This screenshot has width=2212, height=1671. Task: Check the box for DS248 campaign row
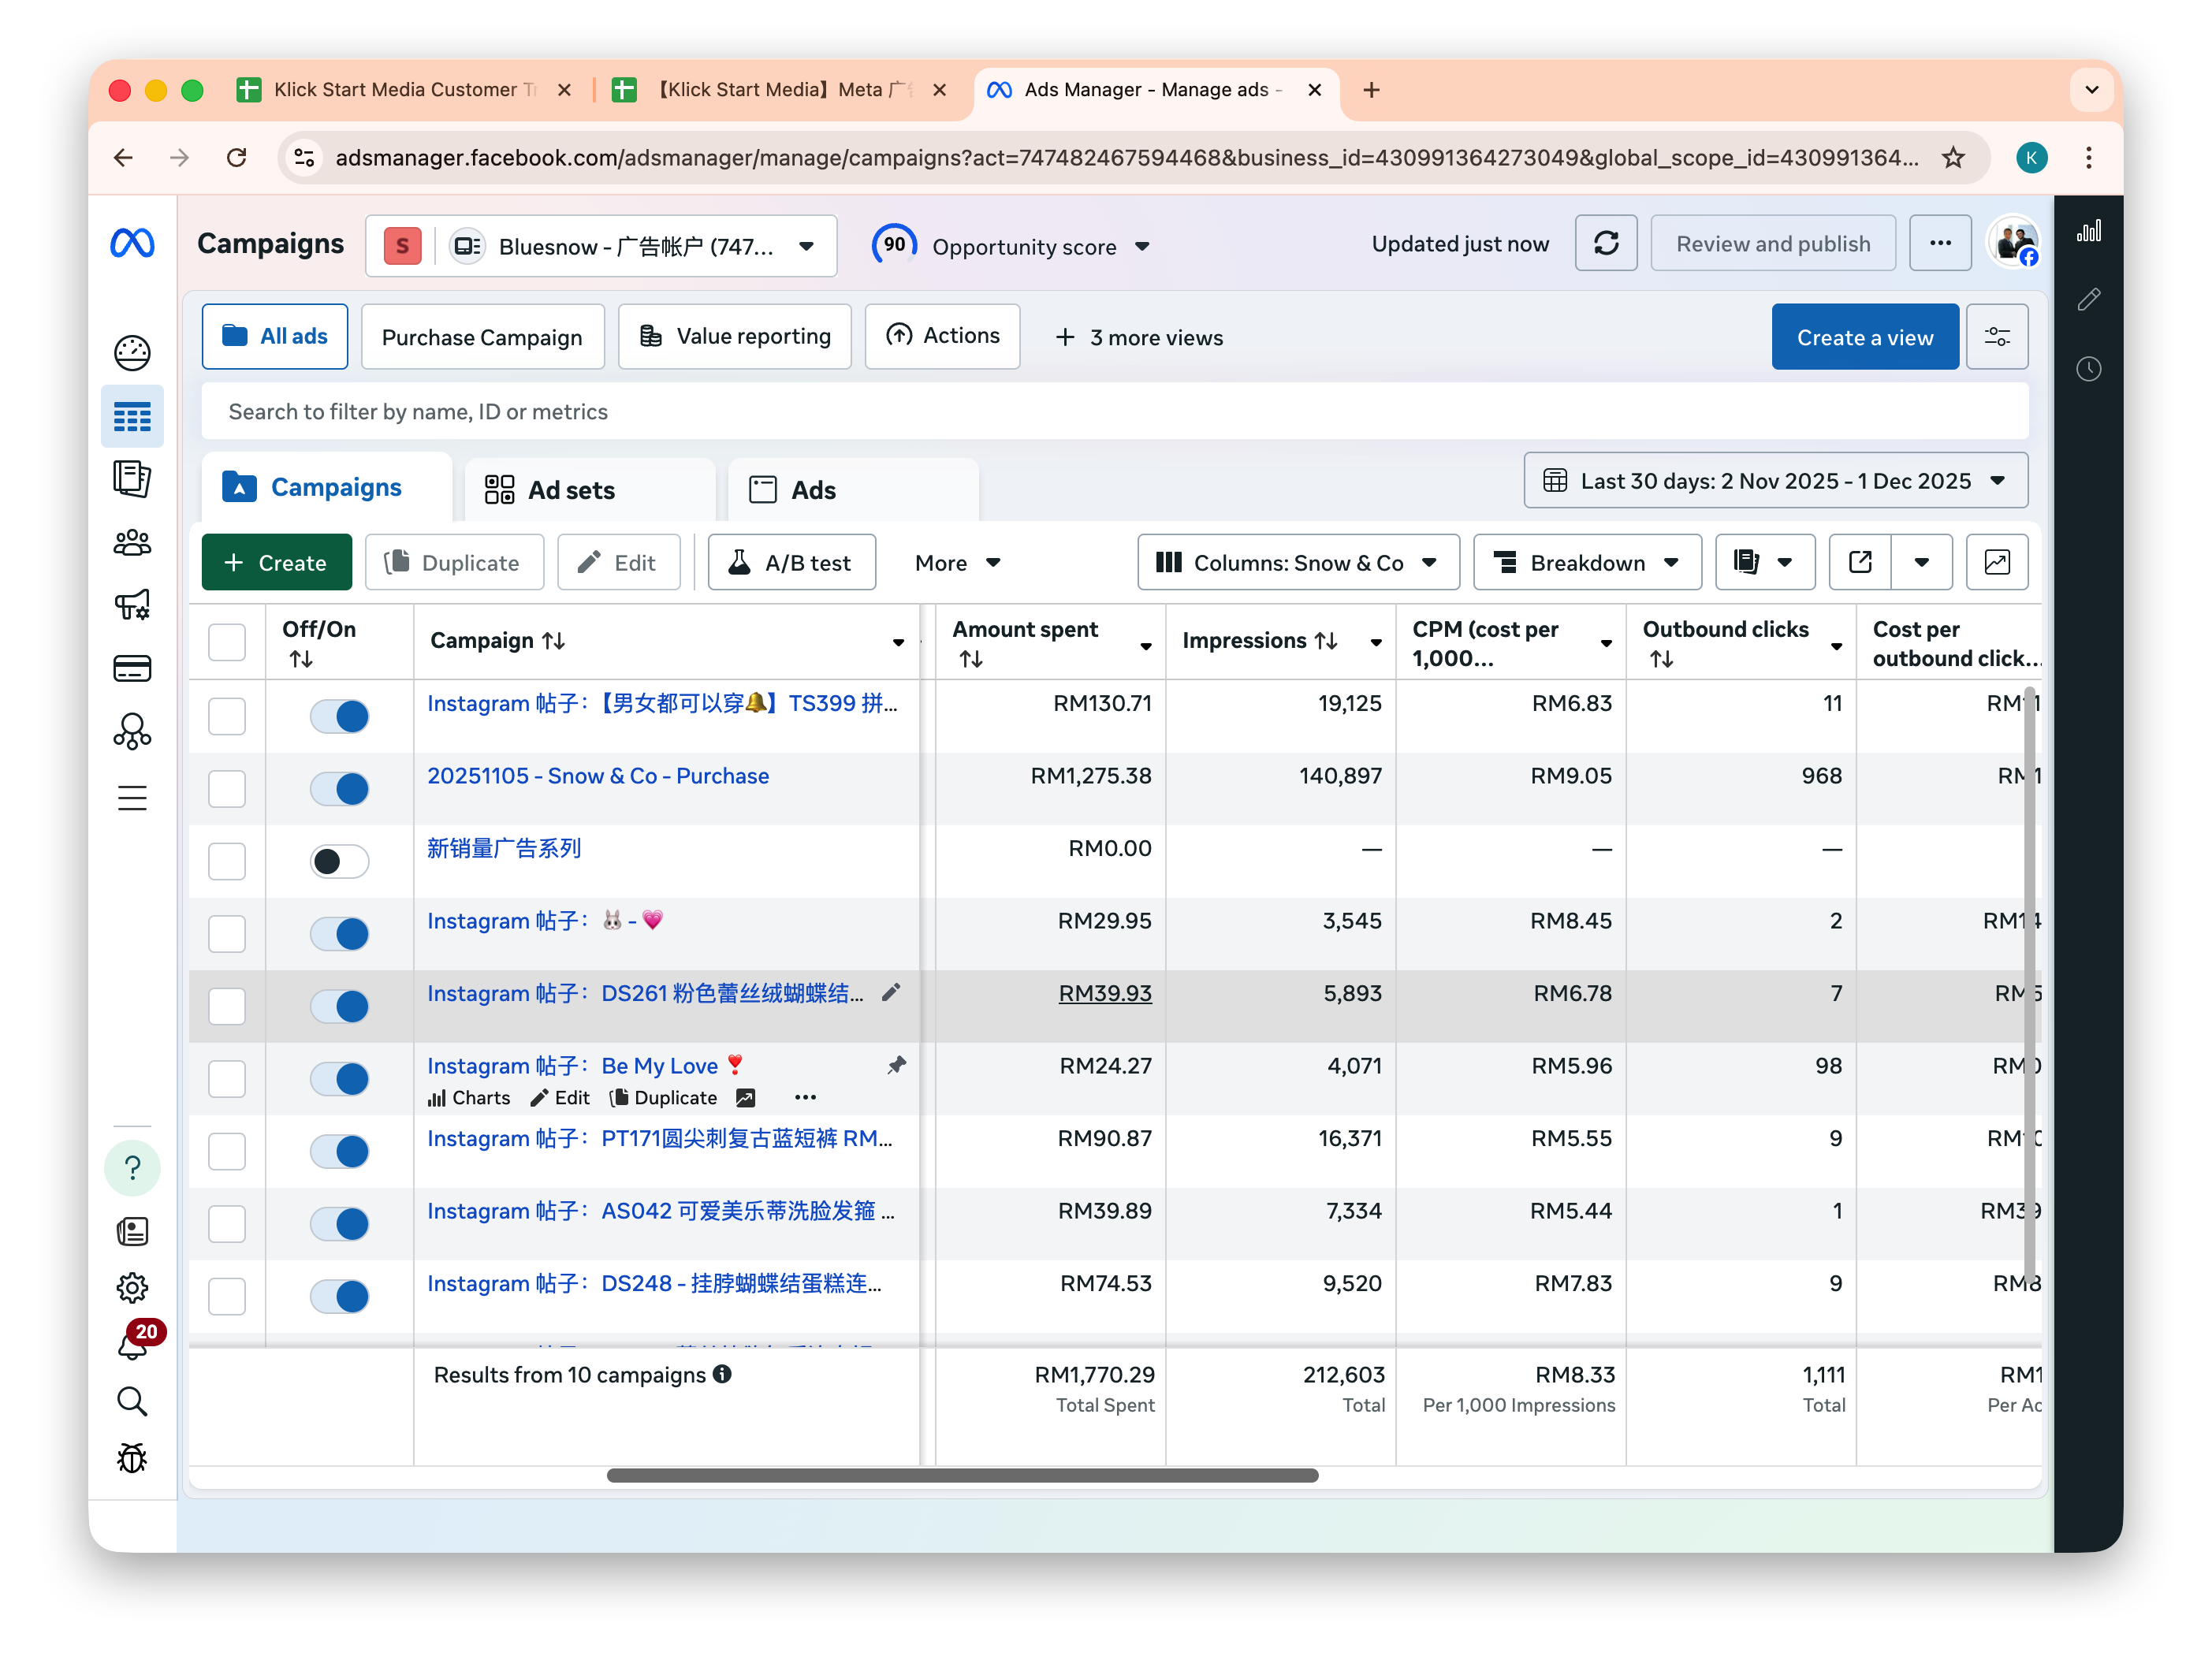click(x=227, y=1296)
